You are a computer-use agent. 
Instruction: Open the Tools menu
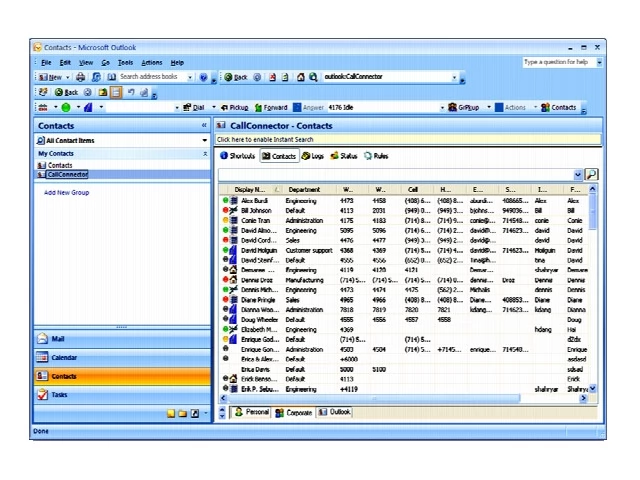(x=125, y=62)
